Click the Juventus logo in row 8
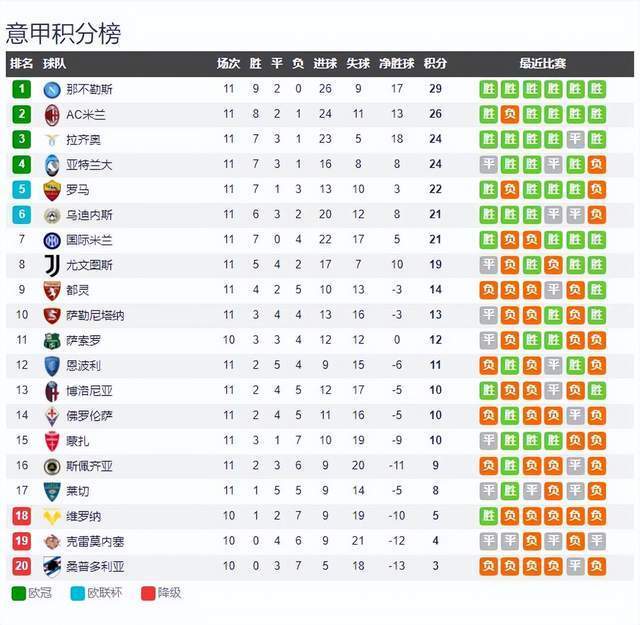The width and height of the screenshot is (640, 625). click(x=52, y=265)
